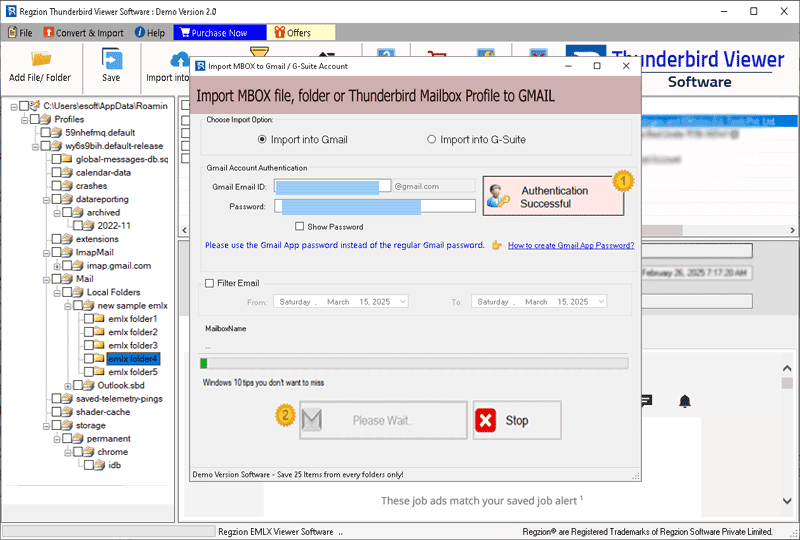
Task: Collapse the new sample emlx node
Action: (x=67, y=306)
